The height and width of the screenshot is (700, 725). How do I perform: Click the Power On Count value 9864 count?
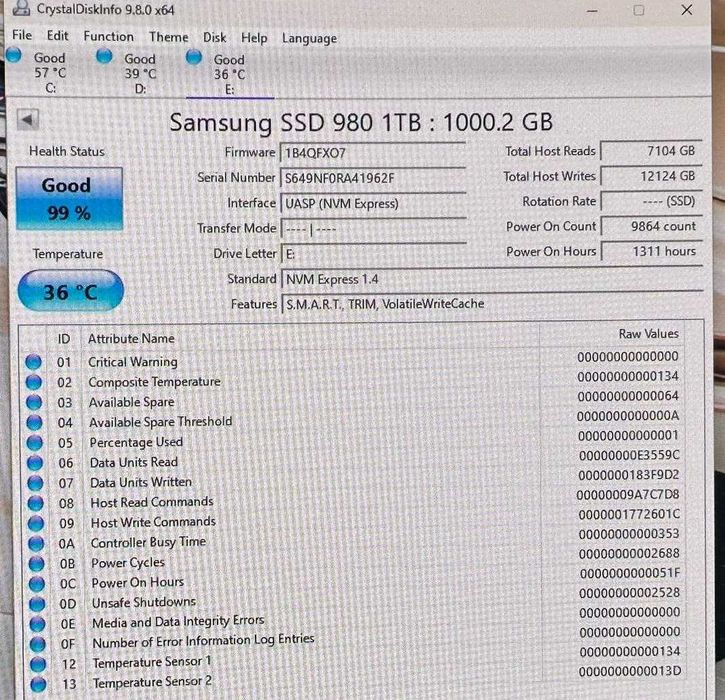coord(651,226)
